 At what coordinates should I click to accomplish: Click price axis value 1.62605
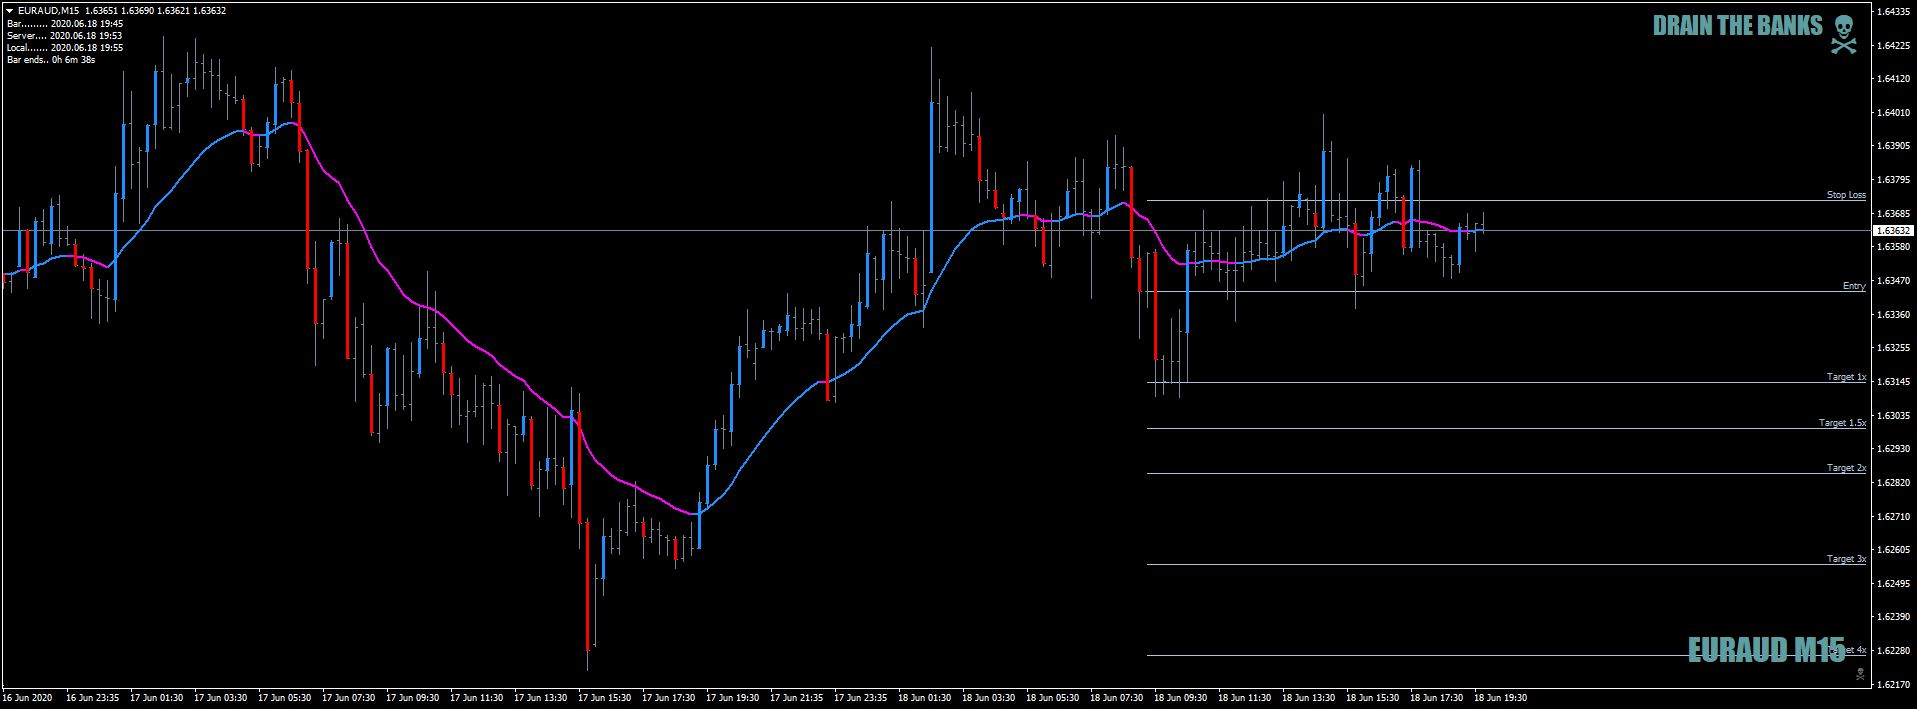click(x=1895, y=550)
